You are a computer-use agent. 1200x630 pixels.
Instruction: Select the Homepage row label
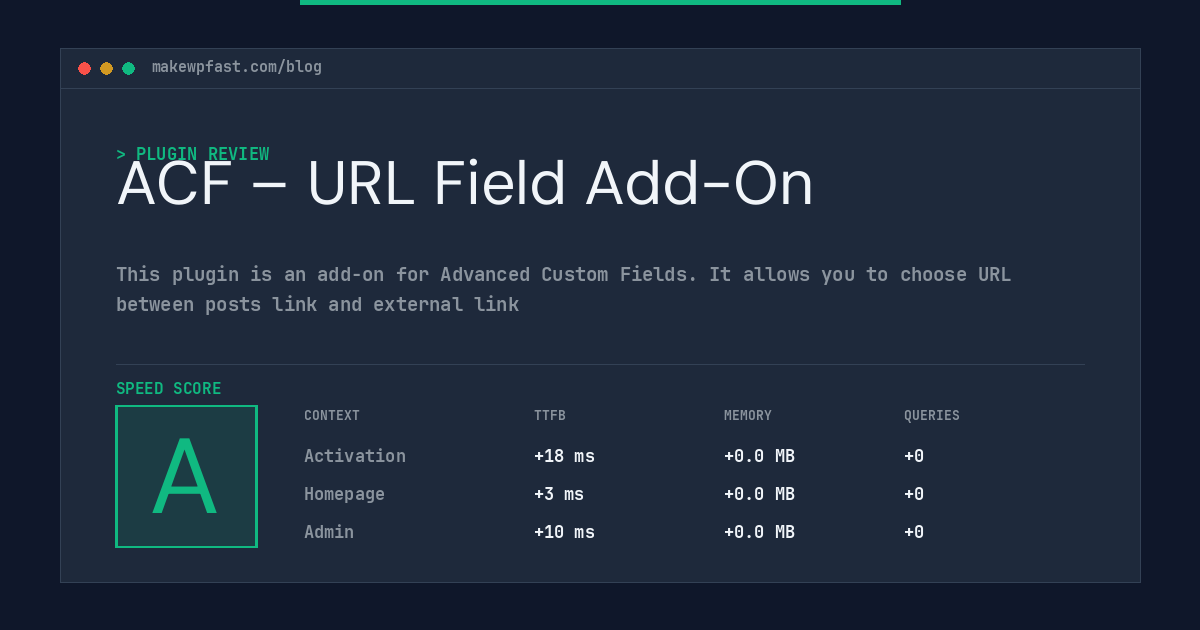[344, 494]
